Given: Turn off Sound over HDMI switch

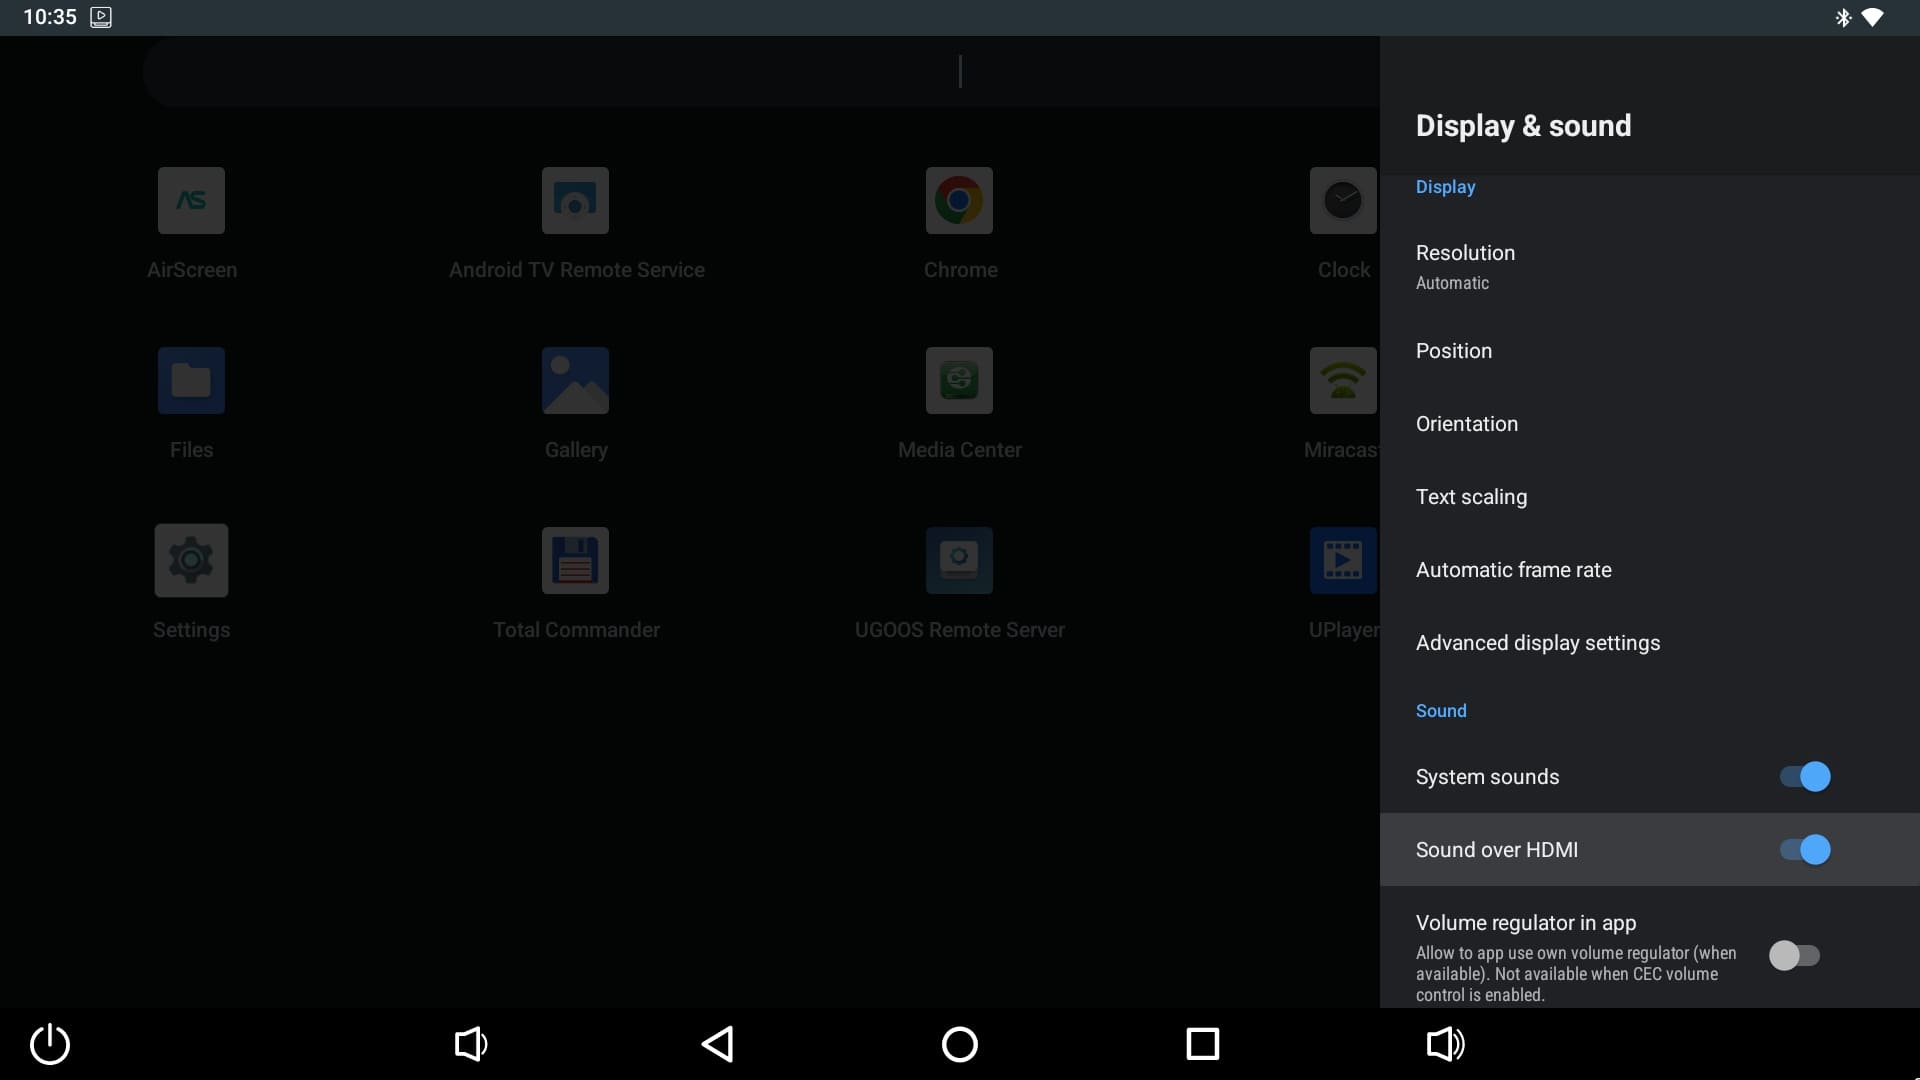Looking at the screenshot, I should tap(1804, 850).
